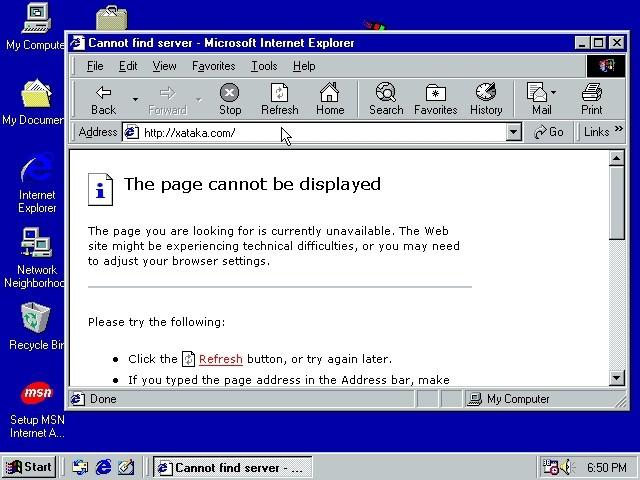Click the info icon beside error heading
640x480 pixels.
pyautogui.click(x=100, y=189)
